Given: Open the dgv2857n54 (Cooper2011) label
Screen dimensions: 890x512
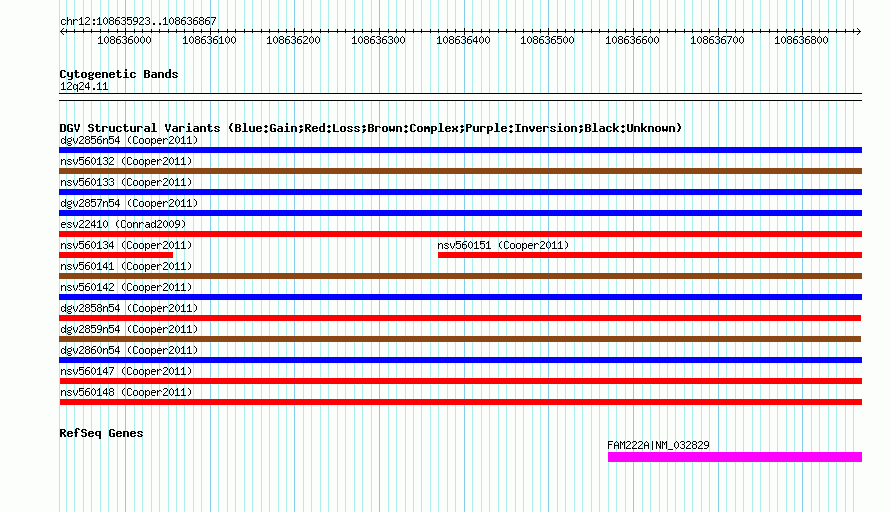Looking at the screenshot, I should point(129,203).
